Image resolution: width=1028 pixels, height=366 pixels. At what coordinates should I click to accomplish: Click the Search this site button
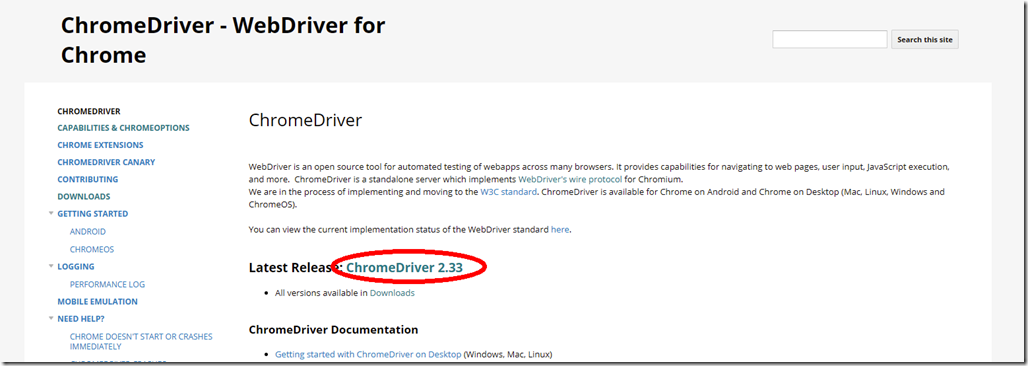tap(924, 39)
